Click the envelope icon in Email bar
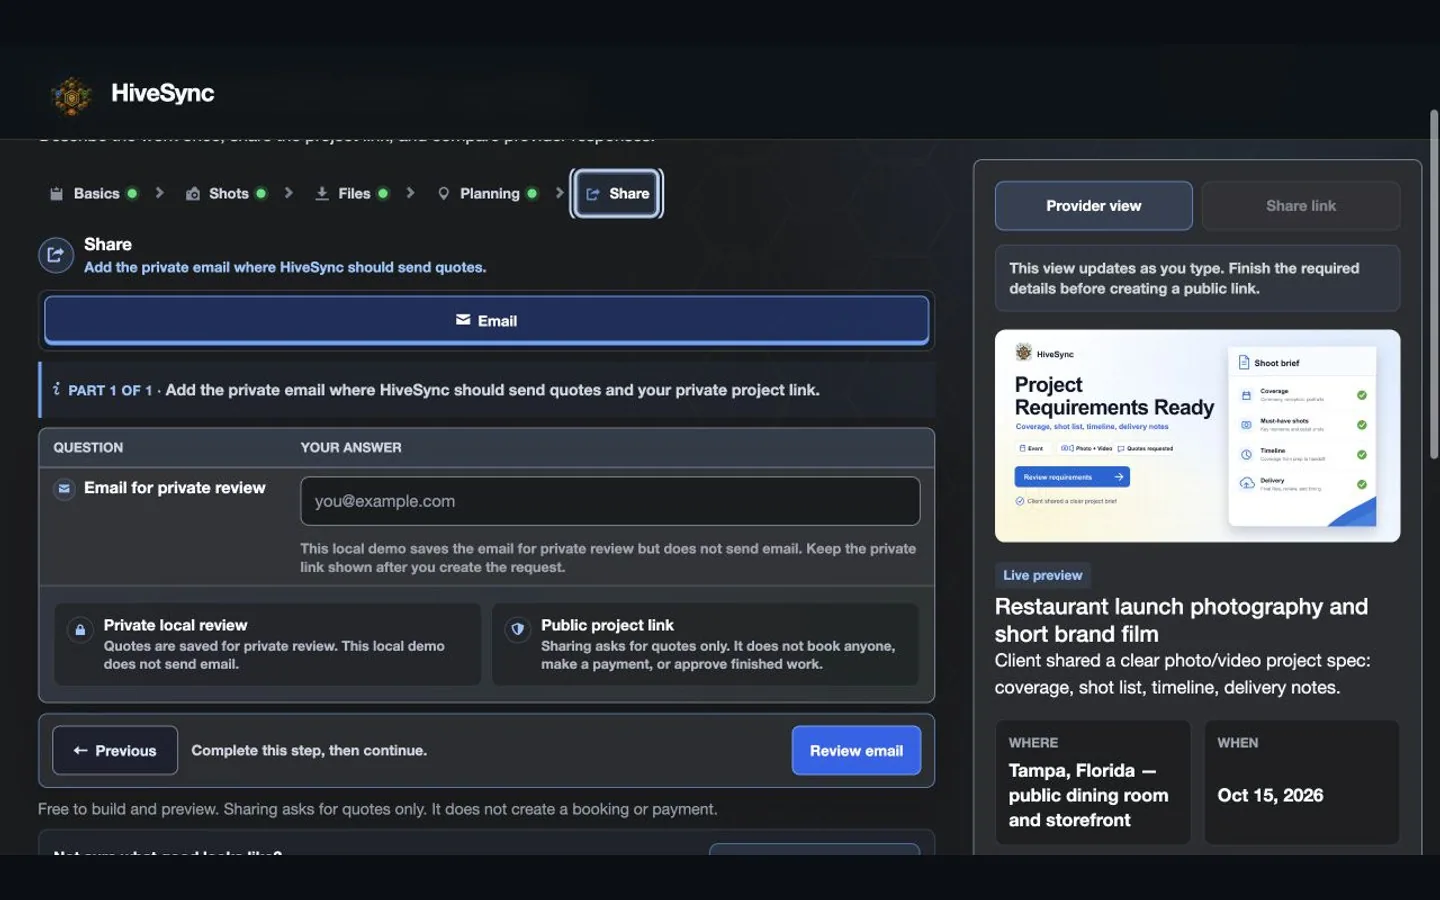 [x=463, y=320]
